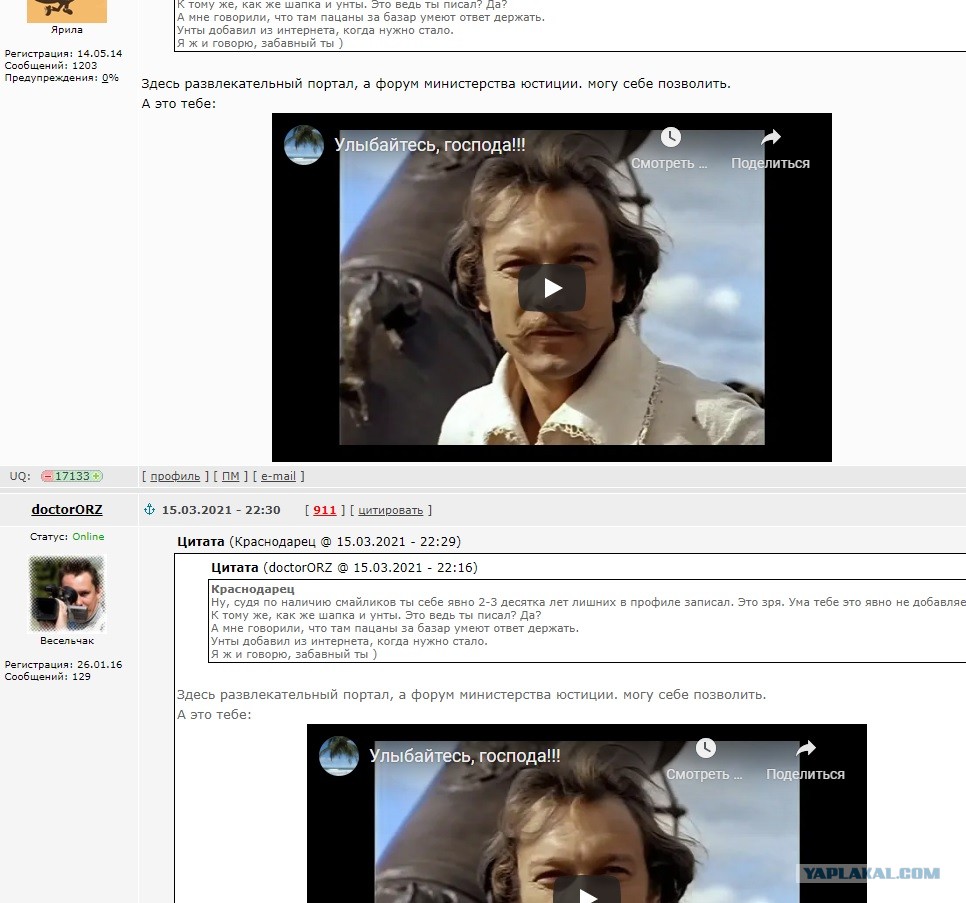Open rating value 17133
Screen dimensions: 966x903
coord(72,476)
